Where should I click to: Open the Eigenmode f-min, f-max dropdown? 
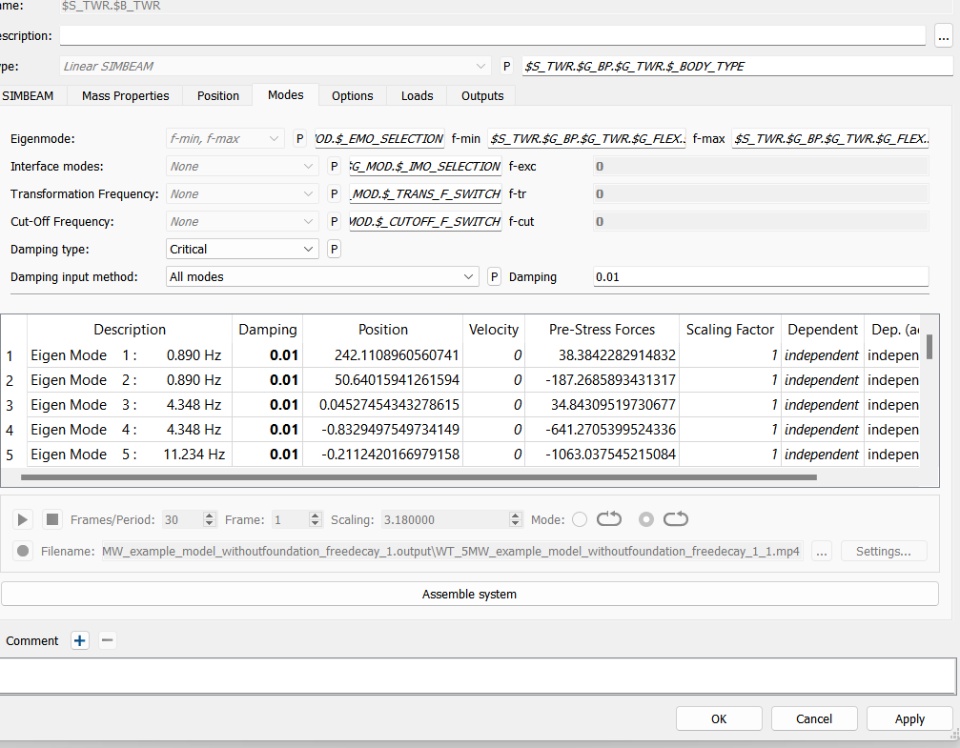click(x=225, y=139)
